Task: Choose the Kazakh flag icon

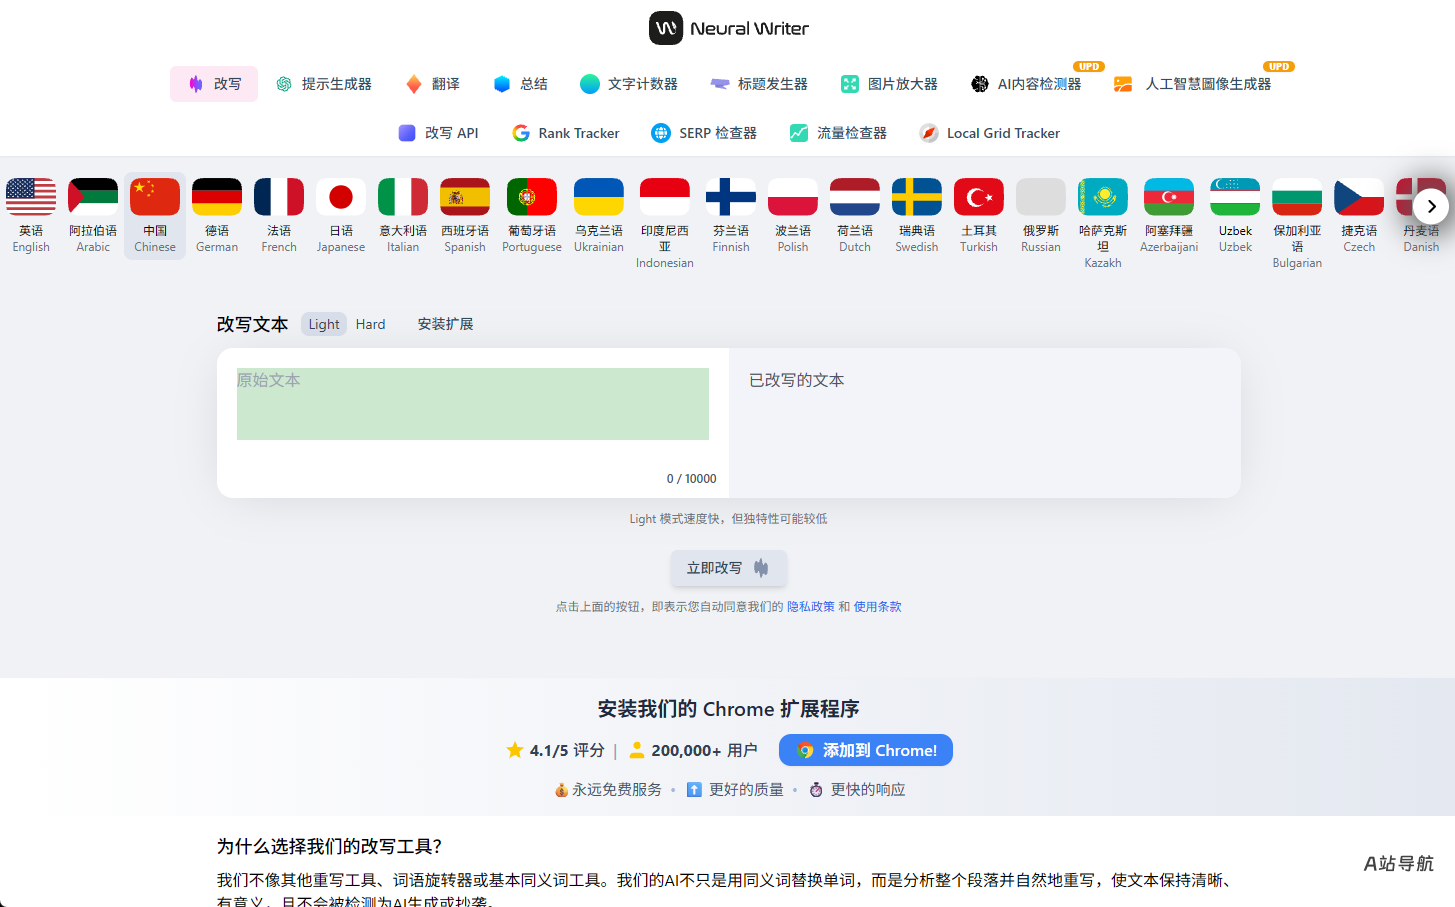Action: pyautogui.click(x=1103, y=197)
